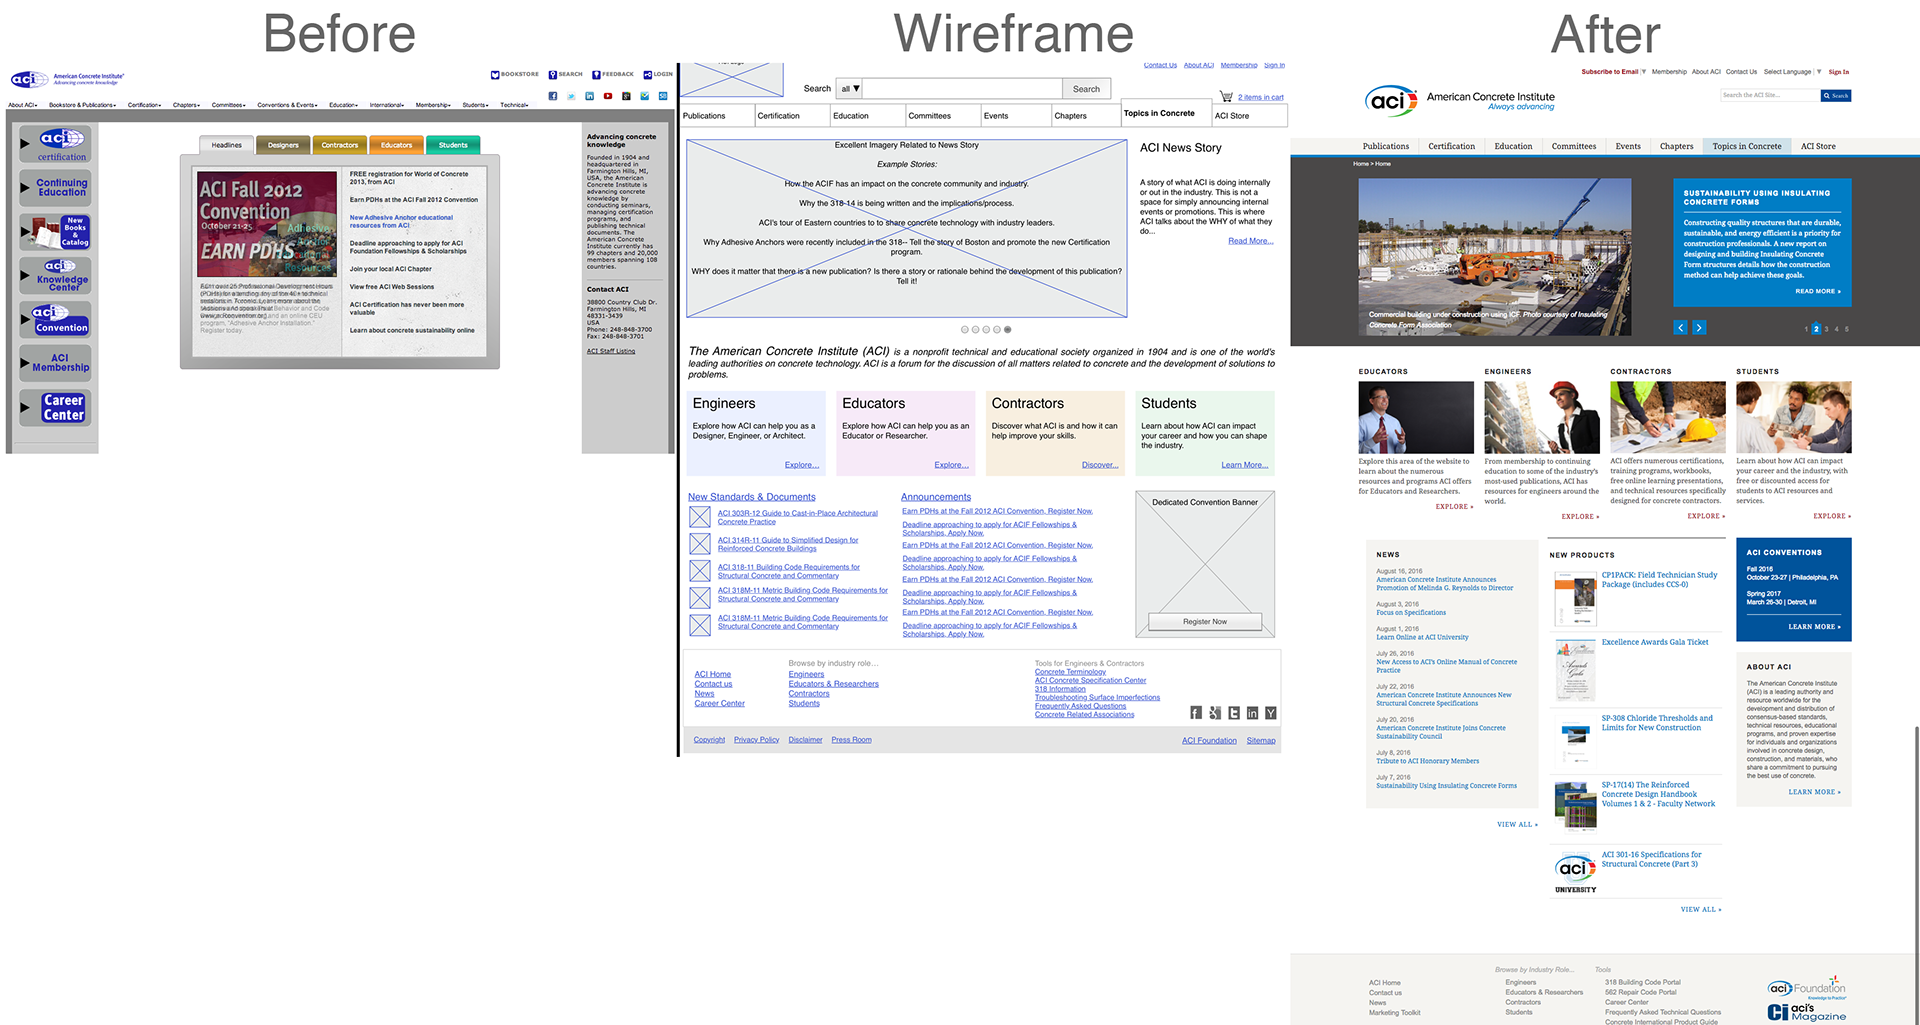Select Certification in the After navigation bar

click(x=1451, y=146)
